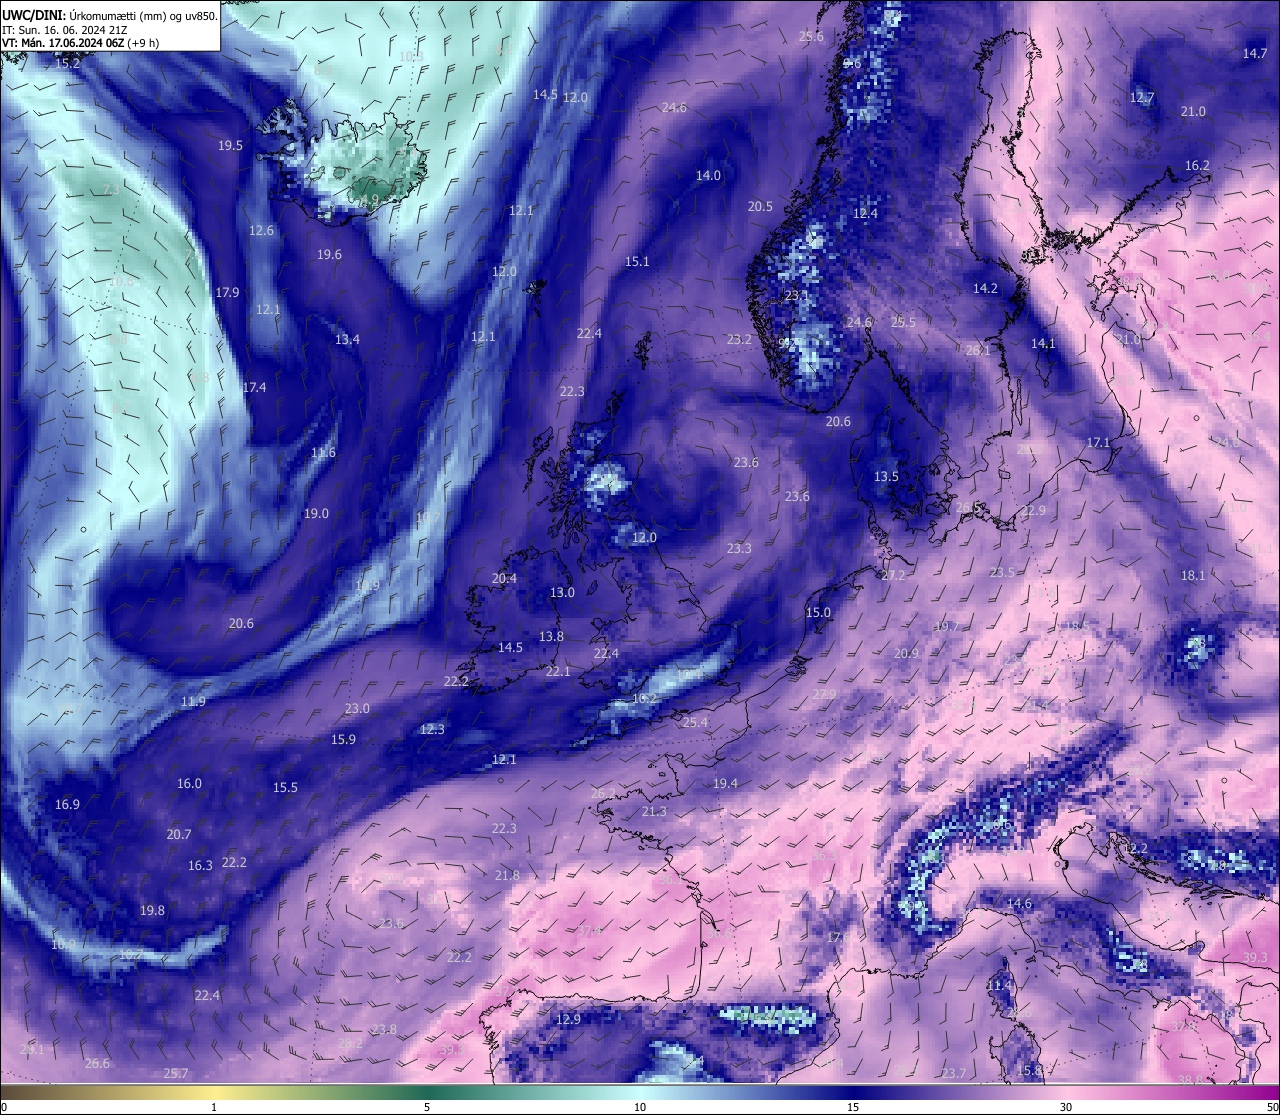The image size is (1280, 1115).
Task: Click the 15.2 value on the map
Action: click(67, 63)
